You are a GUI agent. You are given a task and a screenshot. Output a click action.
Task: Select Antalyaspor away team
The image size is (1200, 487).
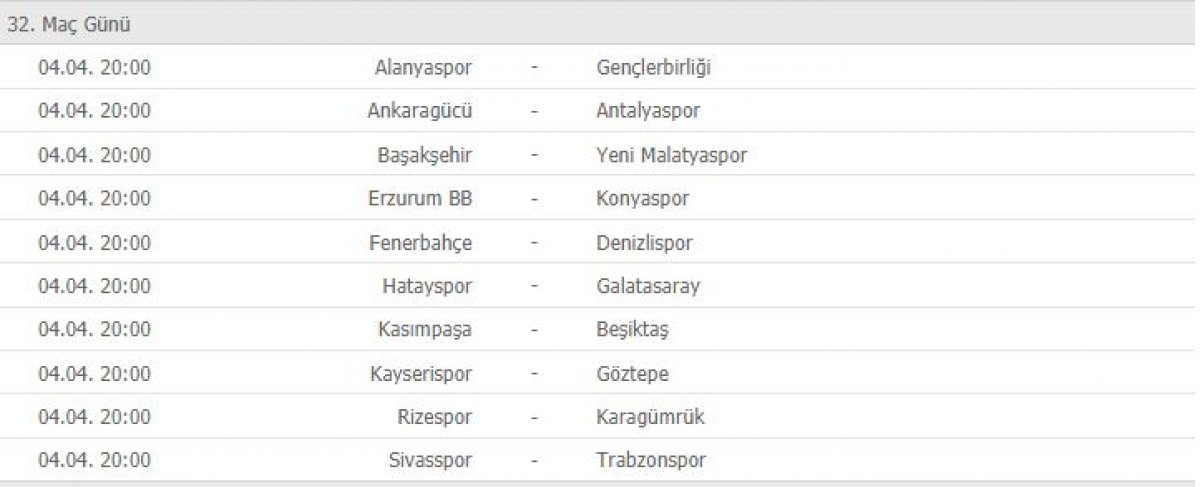[648, 111]
